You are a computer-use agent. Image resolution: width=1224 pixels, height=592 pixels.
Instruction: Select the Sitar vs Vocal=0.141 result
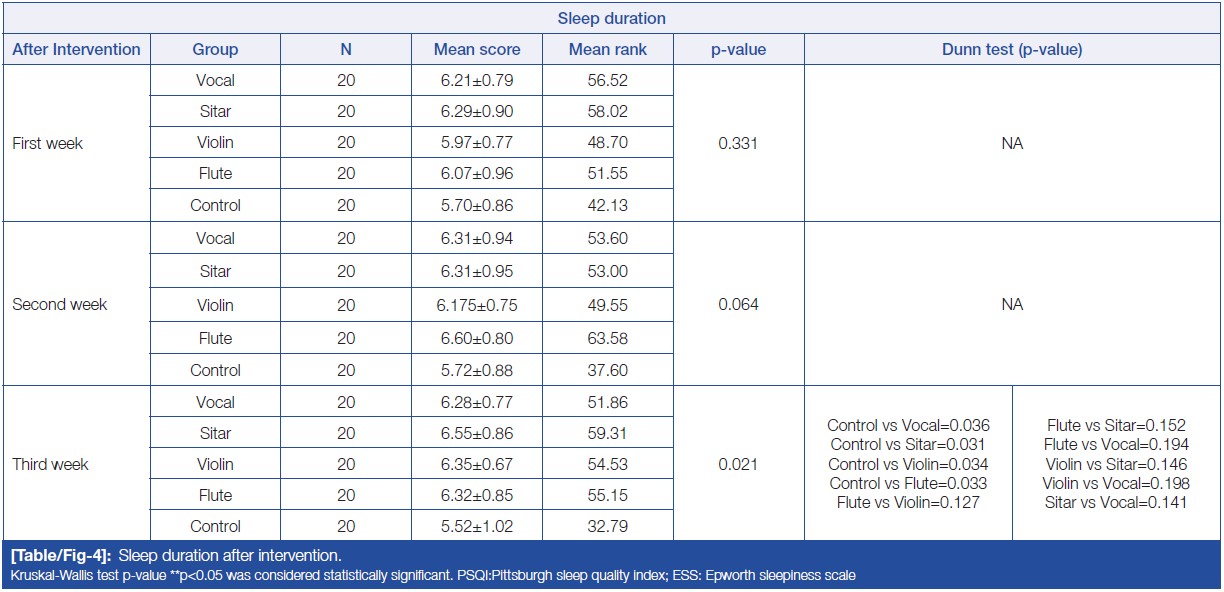point(1116,503)
